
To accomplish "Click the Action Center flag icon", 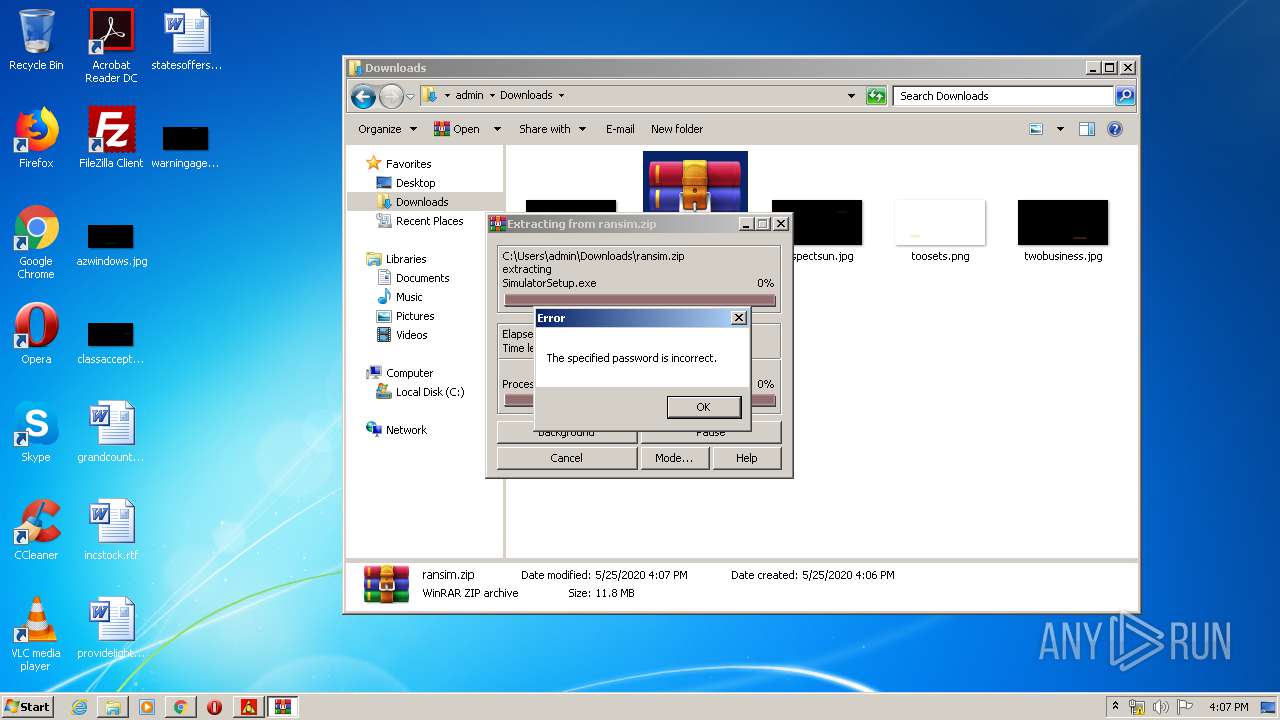I will pos(1184,707).
